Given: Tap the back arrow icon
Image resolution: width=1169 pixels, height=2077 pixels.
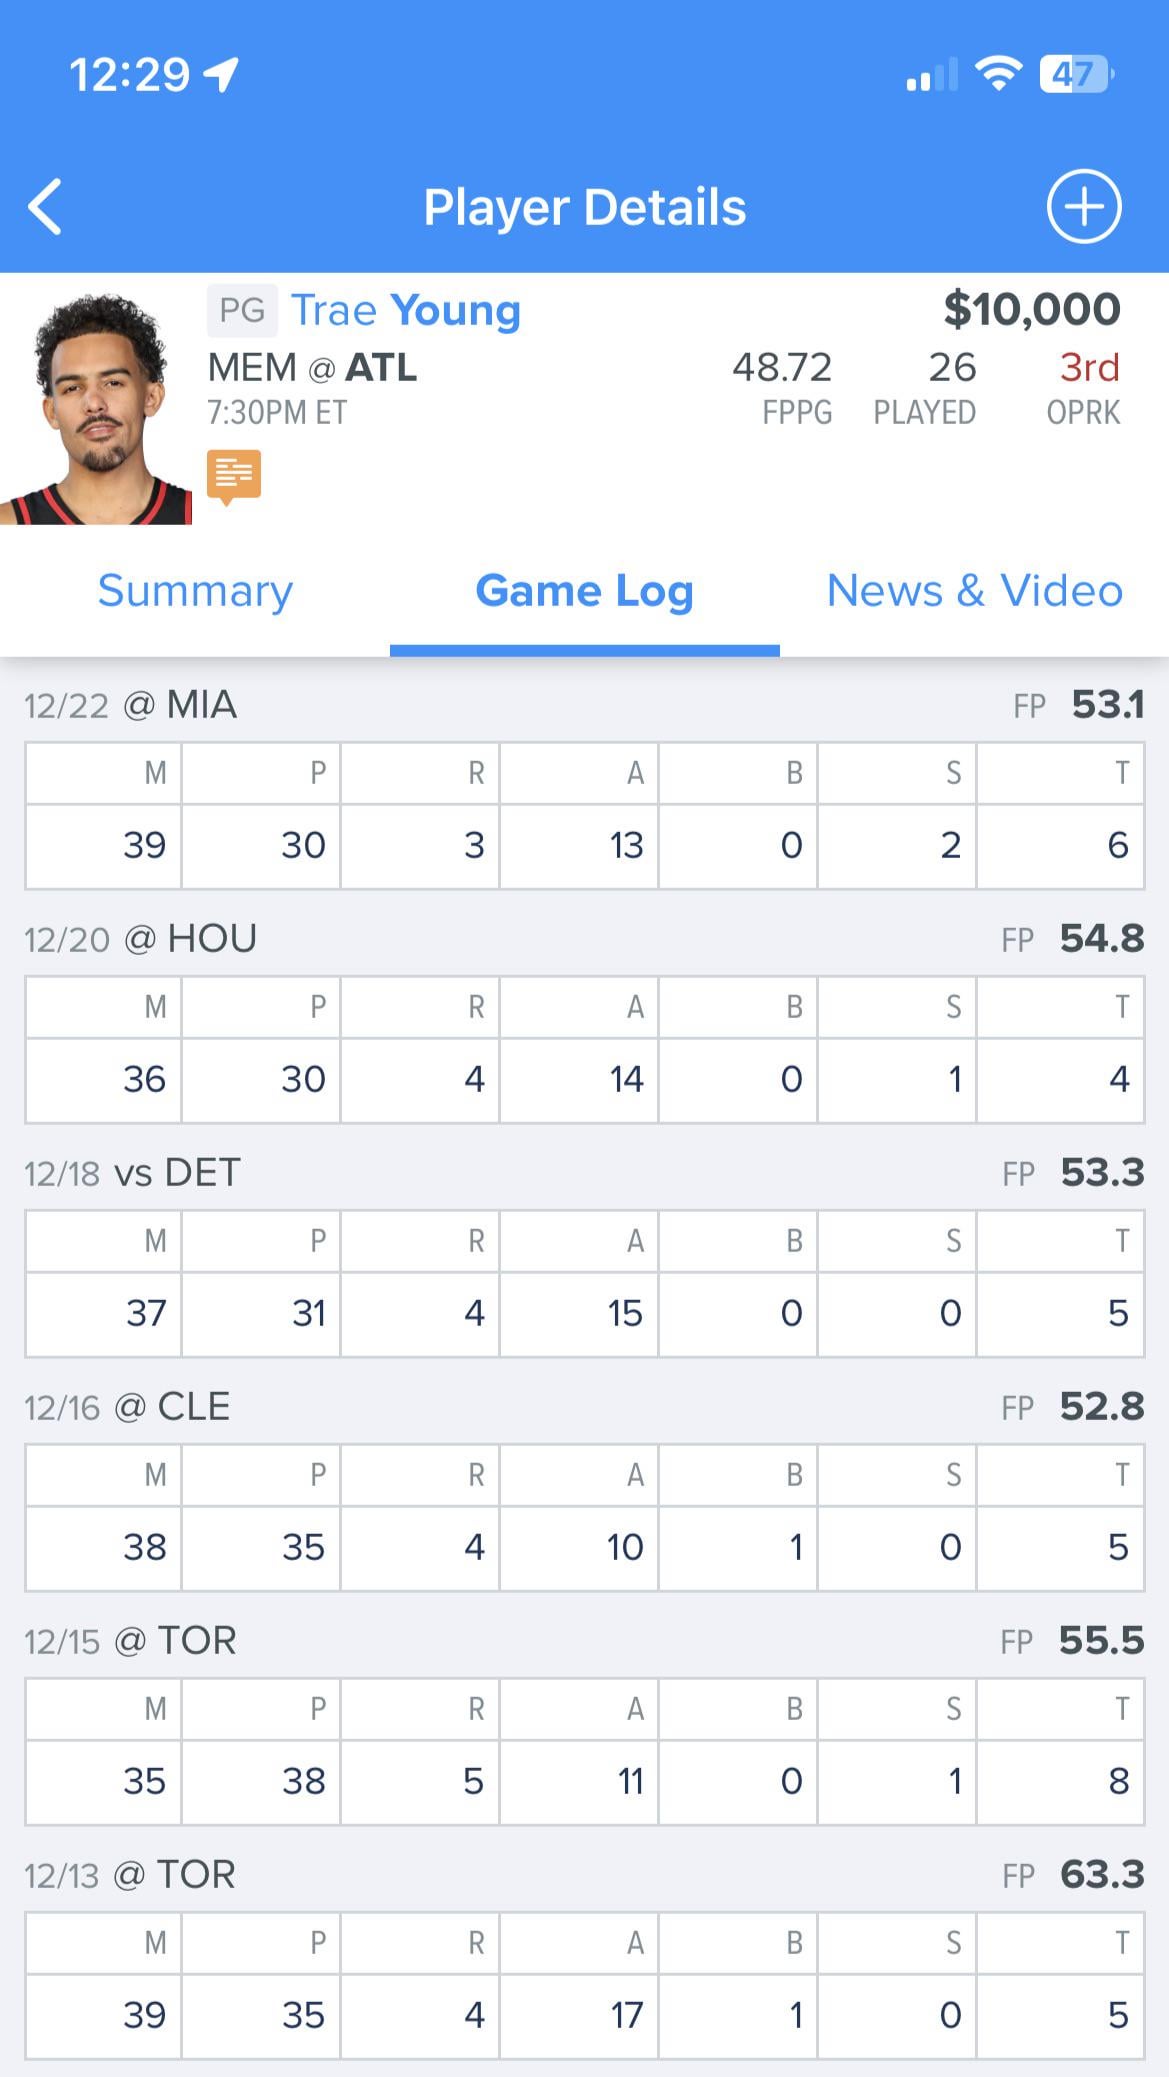Looking at the screenshot, I should 46,207.
